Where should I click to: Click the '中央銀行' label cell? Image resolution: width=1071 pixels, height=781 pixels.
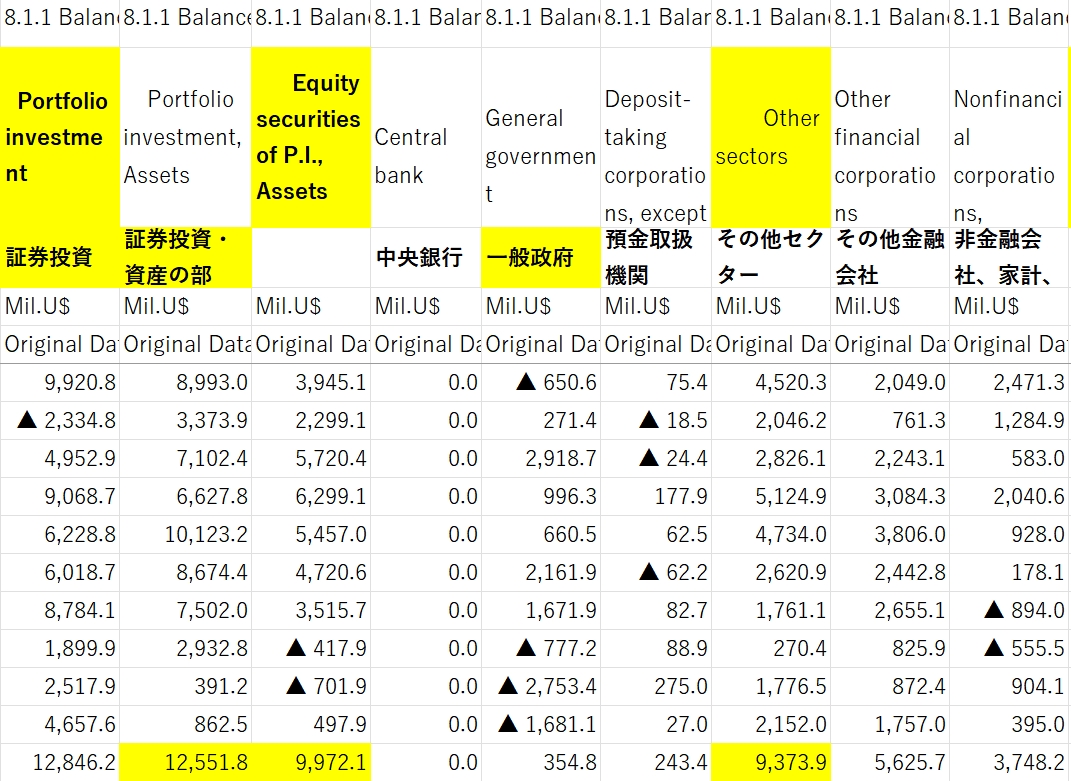pos(424,258)
